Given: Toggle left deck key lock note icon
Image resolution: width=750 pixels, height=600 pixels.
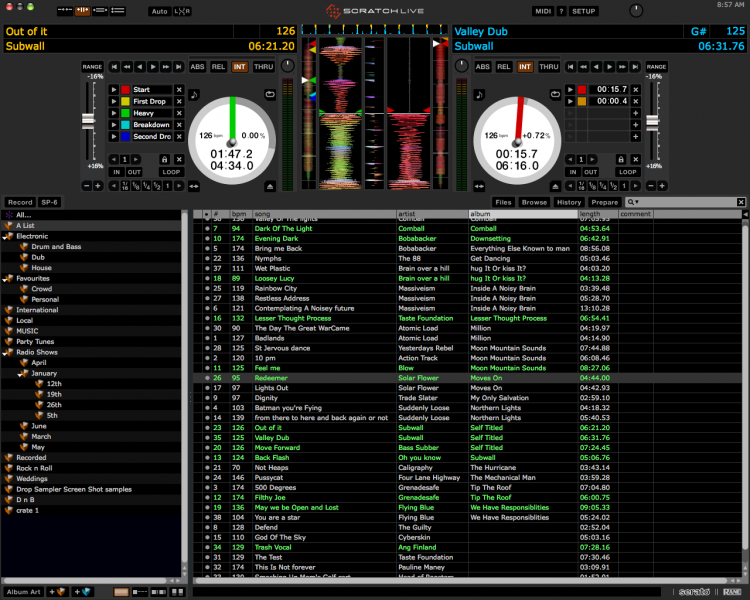Looking at the screenshot, I should (194, 94).
